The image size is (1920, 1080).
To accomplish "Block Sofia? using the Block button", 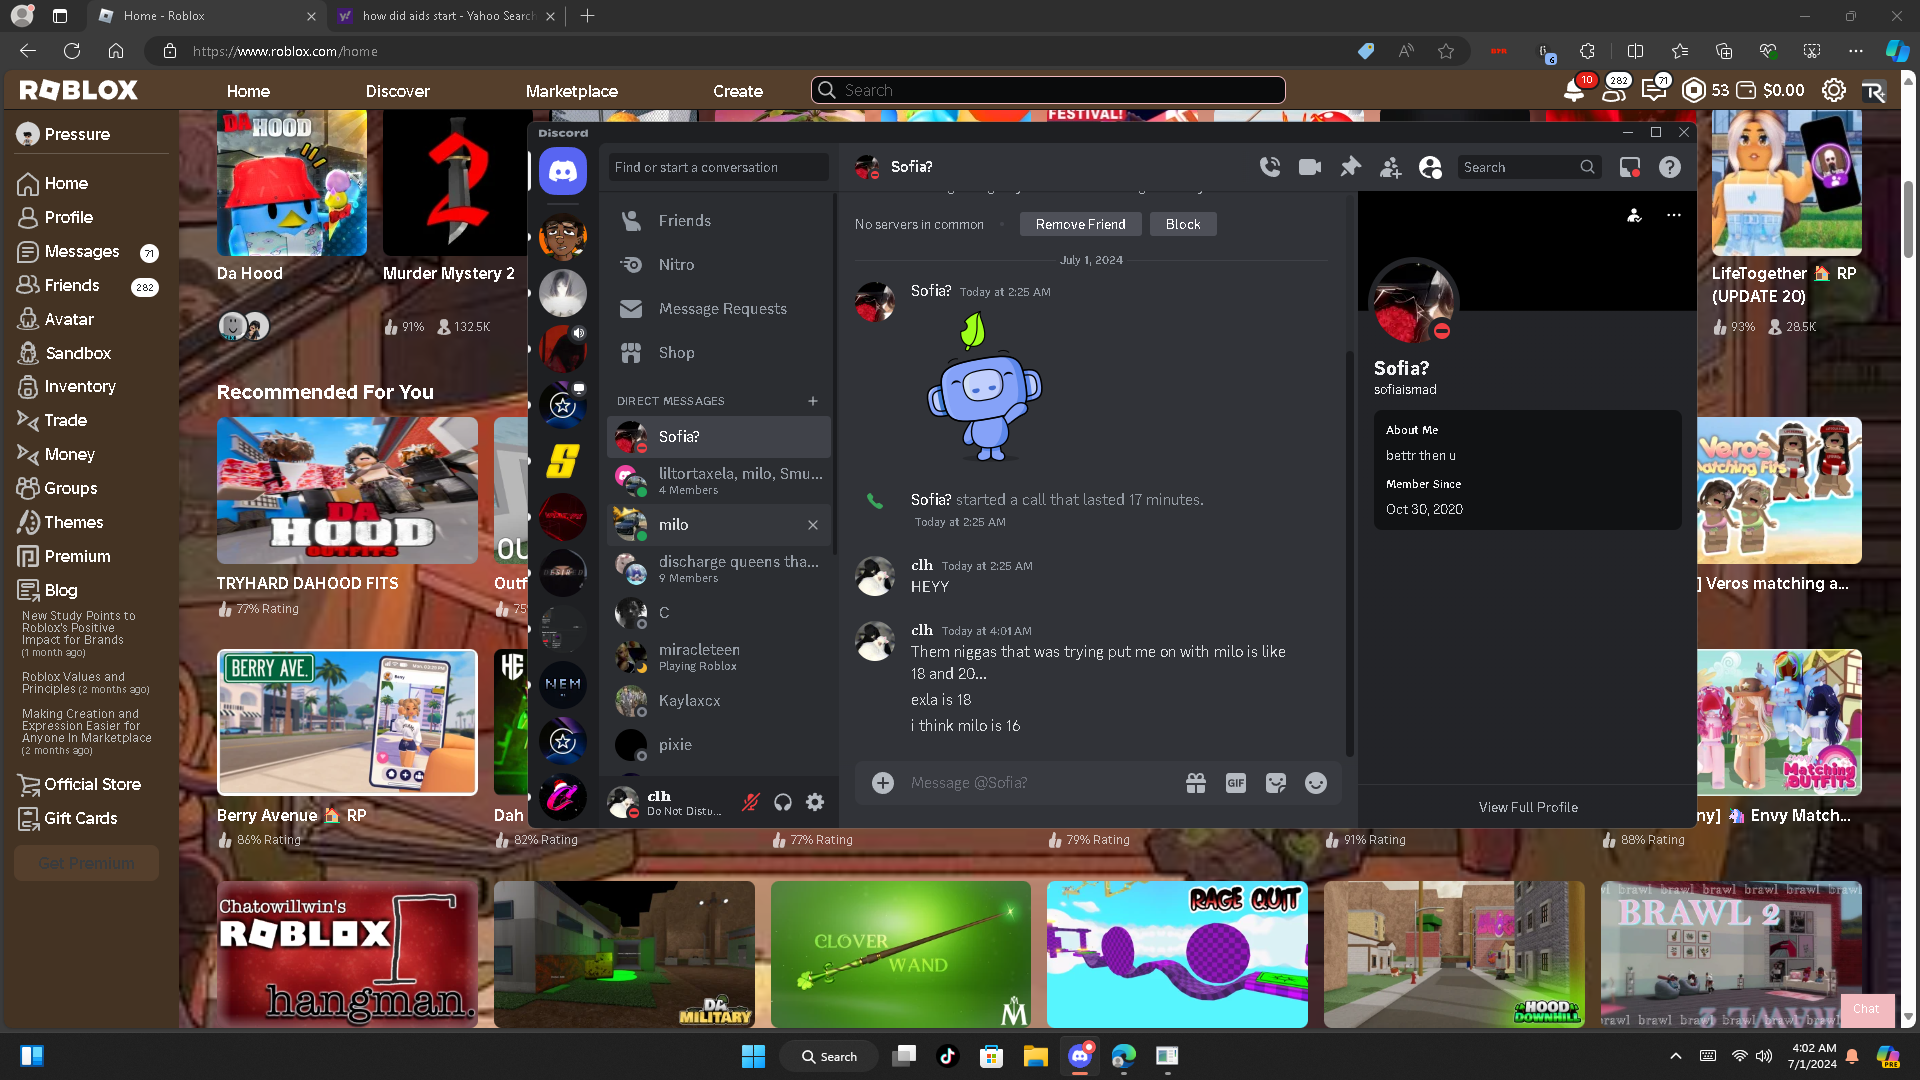I will pyautogui.click(x=1183, y=224).
